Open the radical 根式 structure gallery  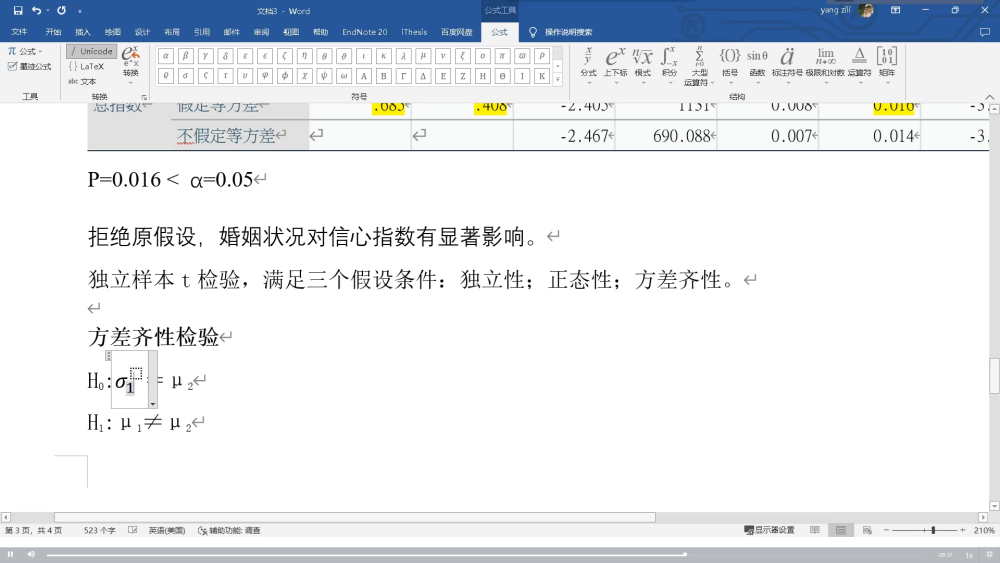tap(642, 61)
